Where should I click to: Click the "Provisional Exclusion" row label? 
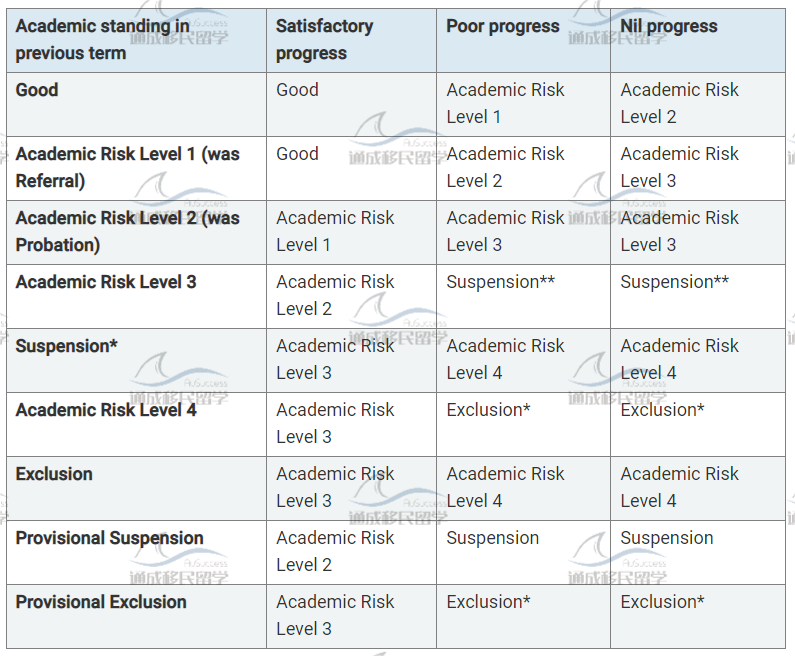pyautogui.click(x=101, y=602)
